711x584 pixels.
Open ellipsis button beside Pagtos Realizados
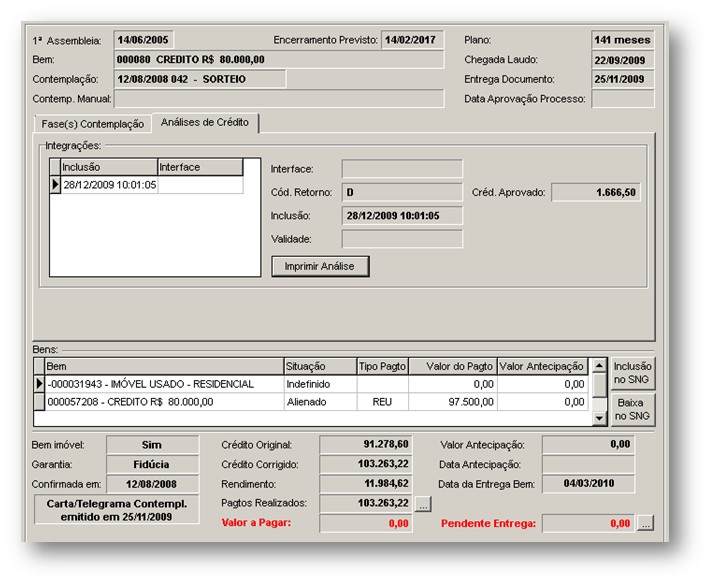[x=423, y=504]
